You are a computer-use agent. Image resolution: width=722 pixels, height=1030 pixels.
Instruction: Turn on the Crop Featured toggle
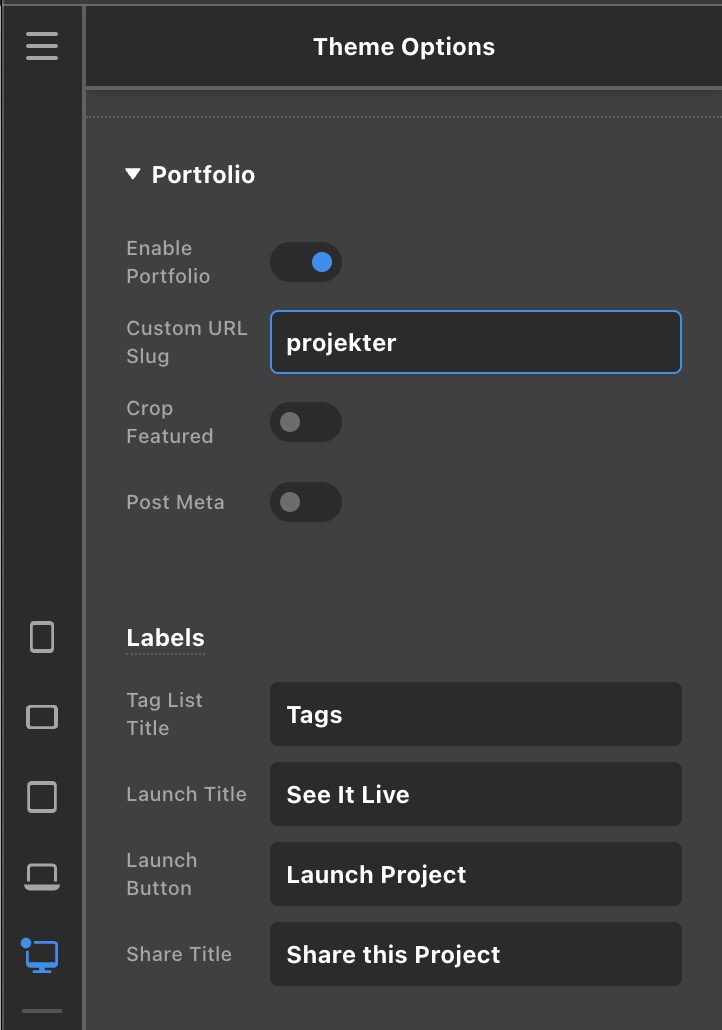click(x=306, y=422)
